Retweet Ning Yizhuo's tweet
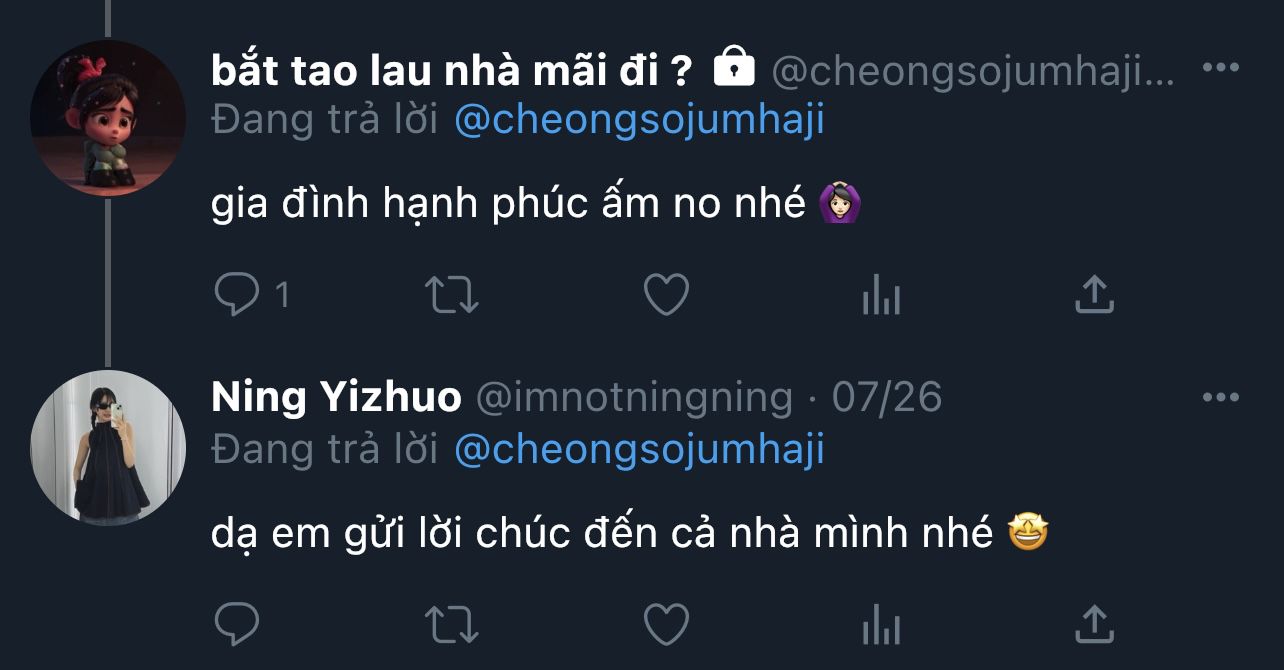Image resolution: width=1284 pixels, height=670 pixels. point(452,625)
